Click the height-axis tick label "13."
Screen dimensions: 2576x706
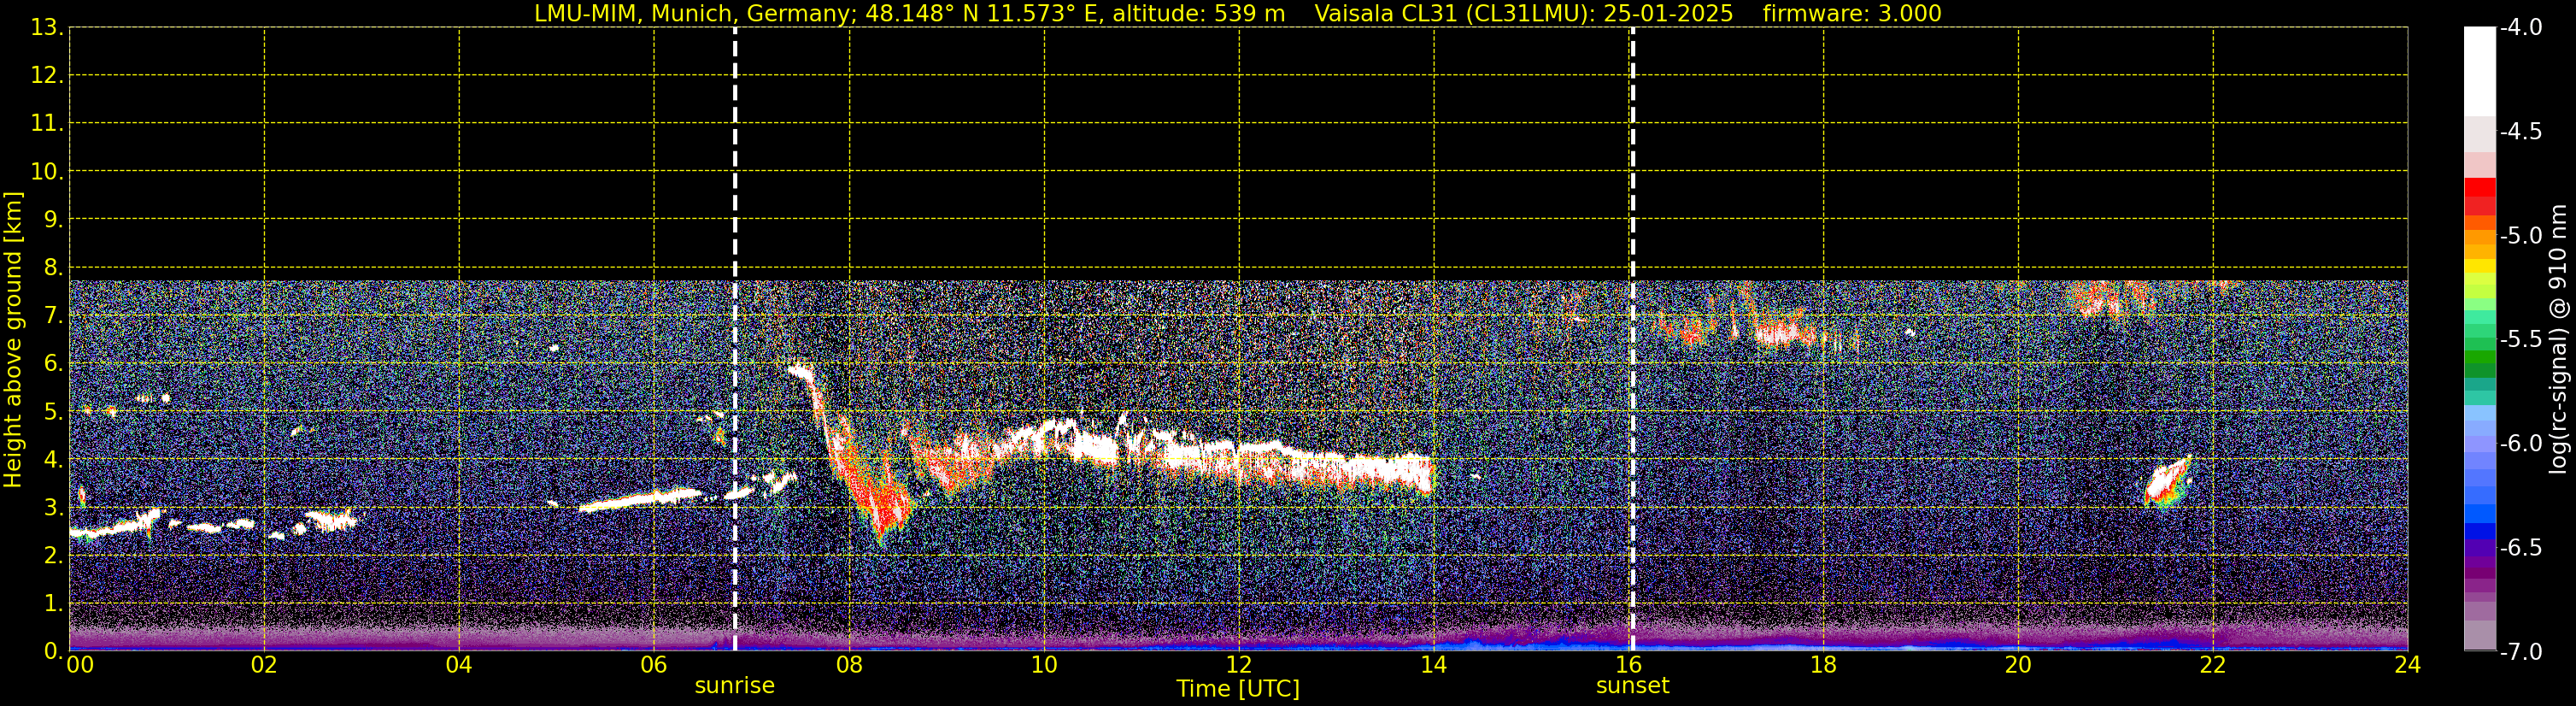47,28
